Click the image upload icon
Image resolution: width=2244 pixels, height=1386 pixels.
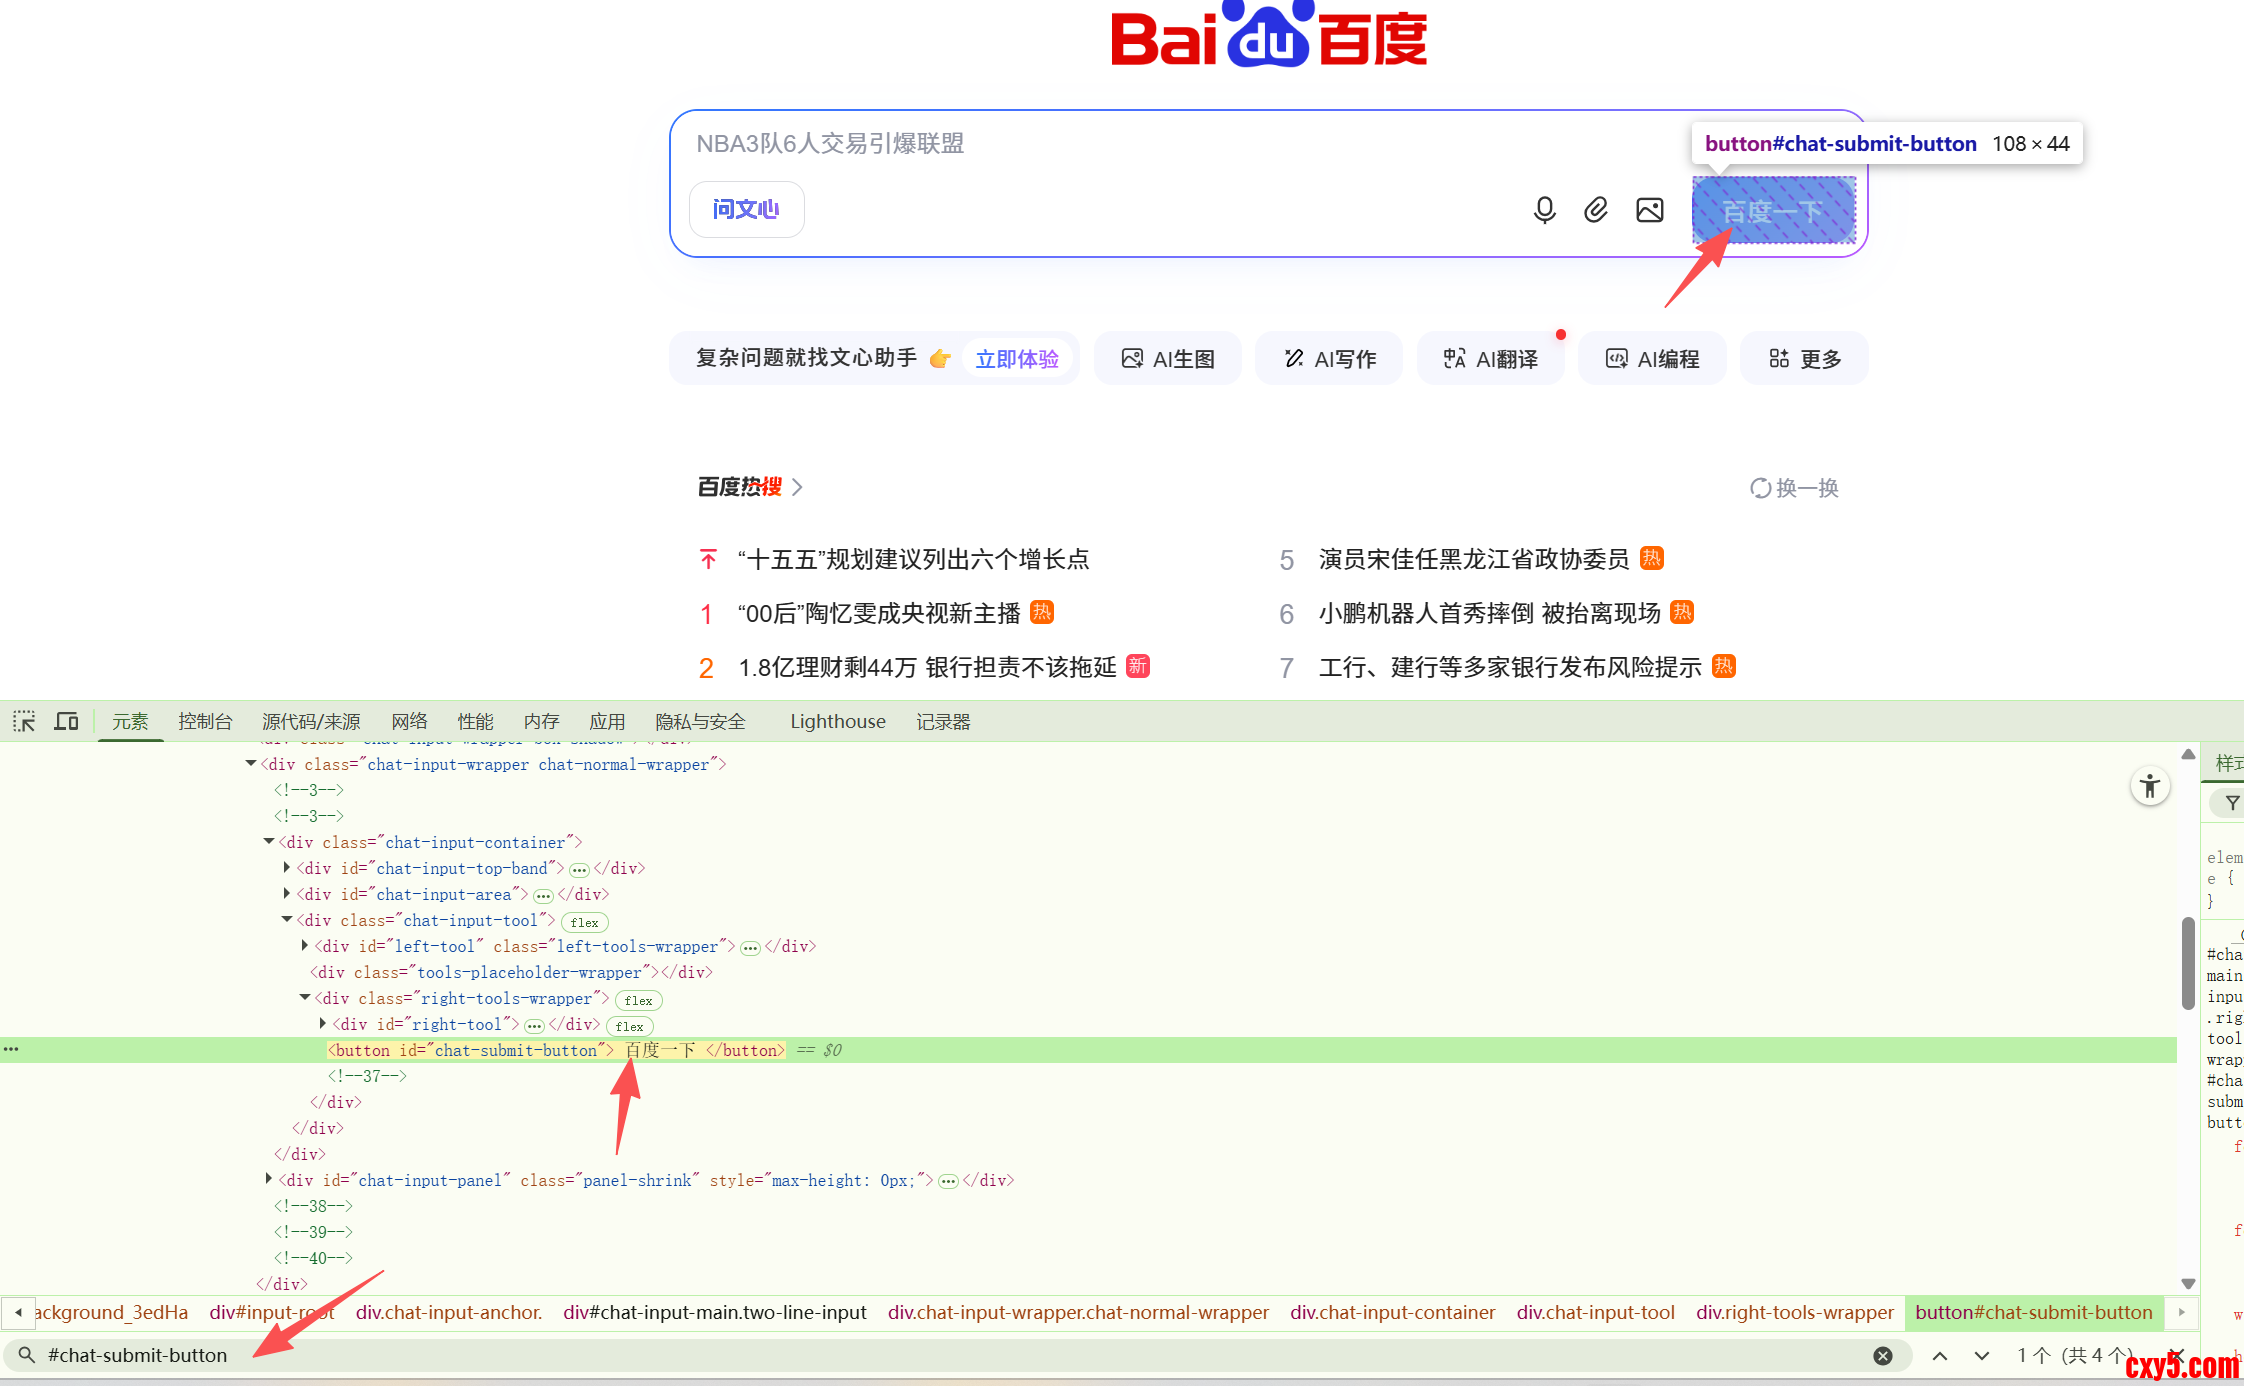coord(1649,209)
